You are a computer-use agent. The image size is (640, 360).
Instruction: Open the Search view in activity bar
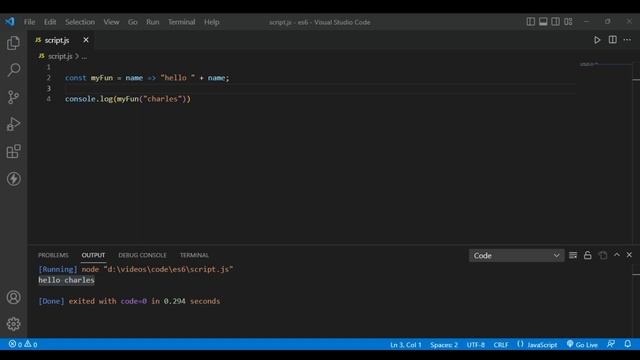pyautogui.click(x=13, y=70)
